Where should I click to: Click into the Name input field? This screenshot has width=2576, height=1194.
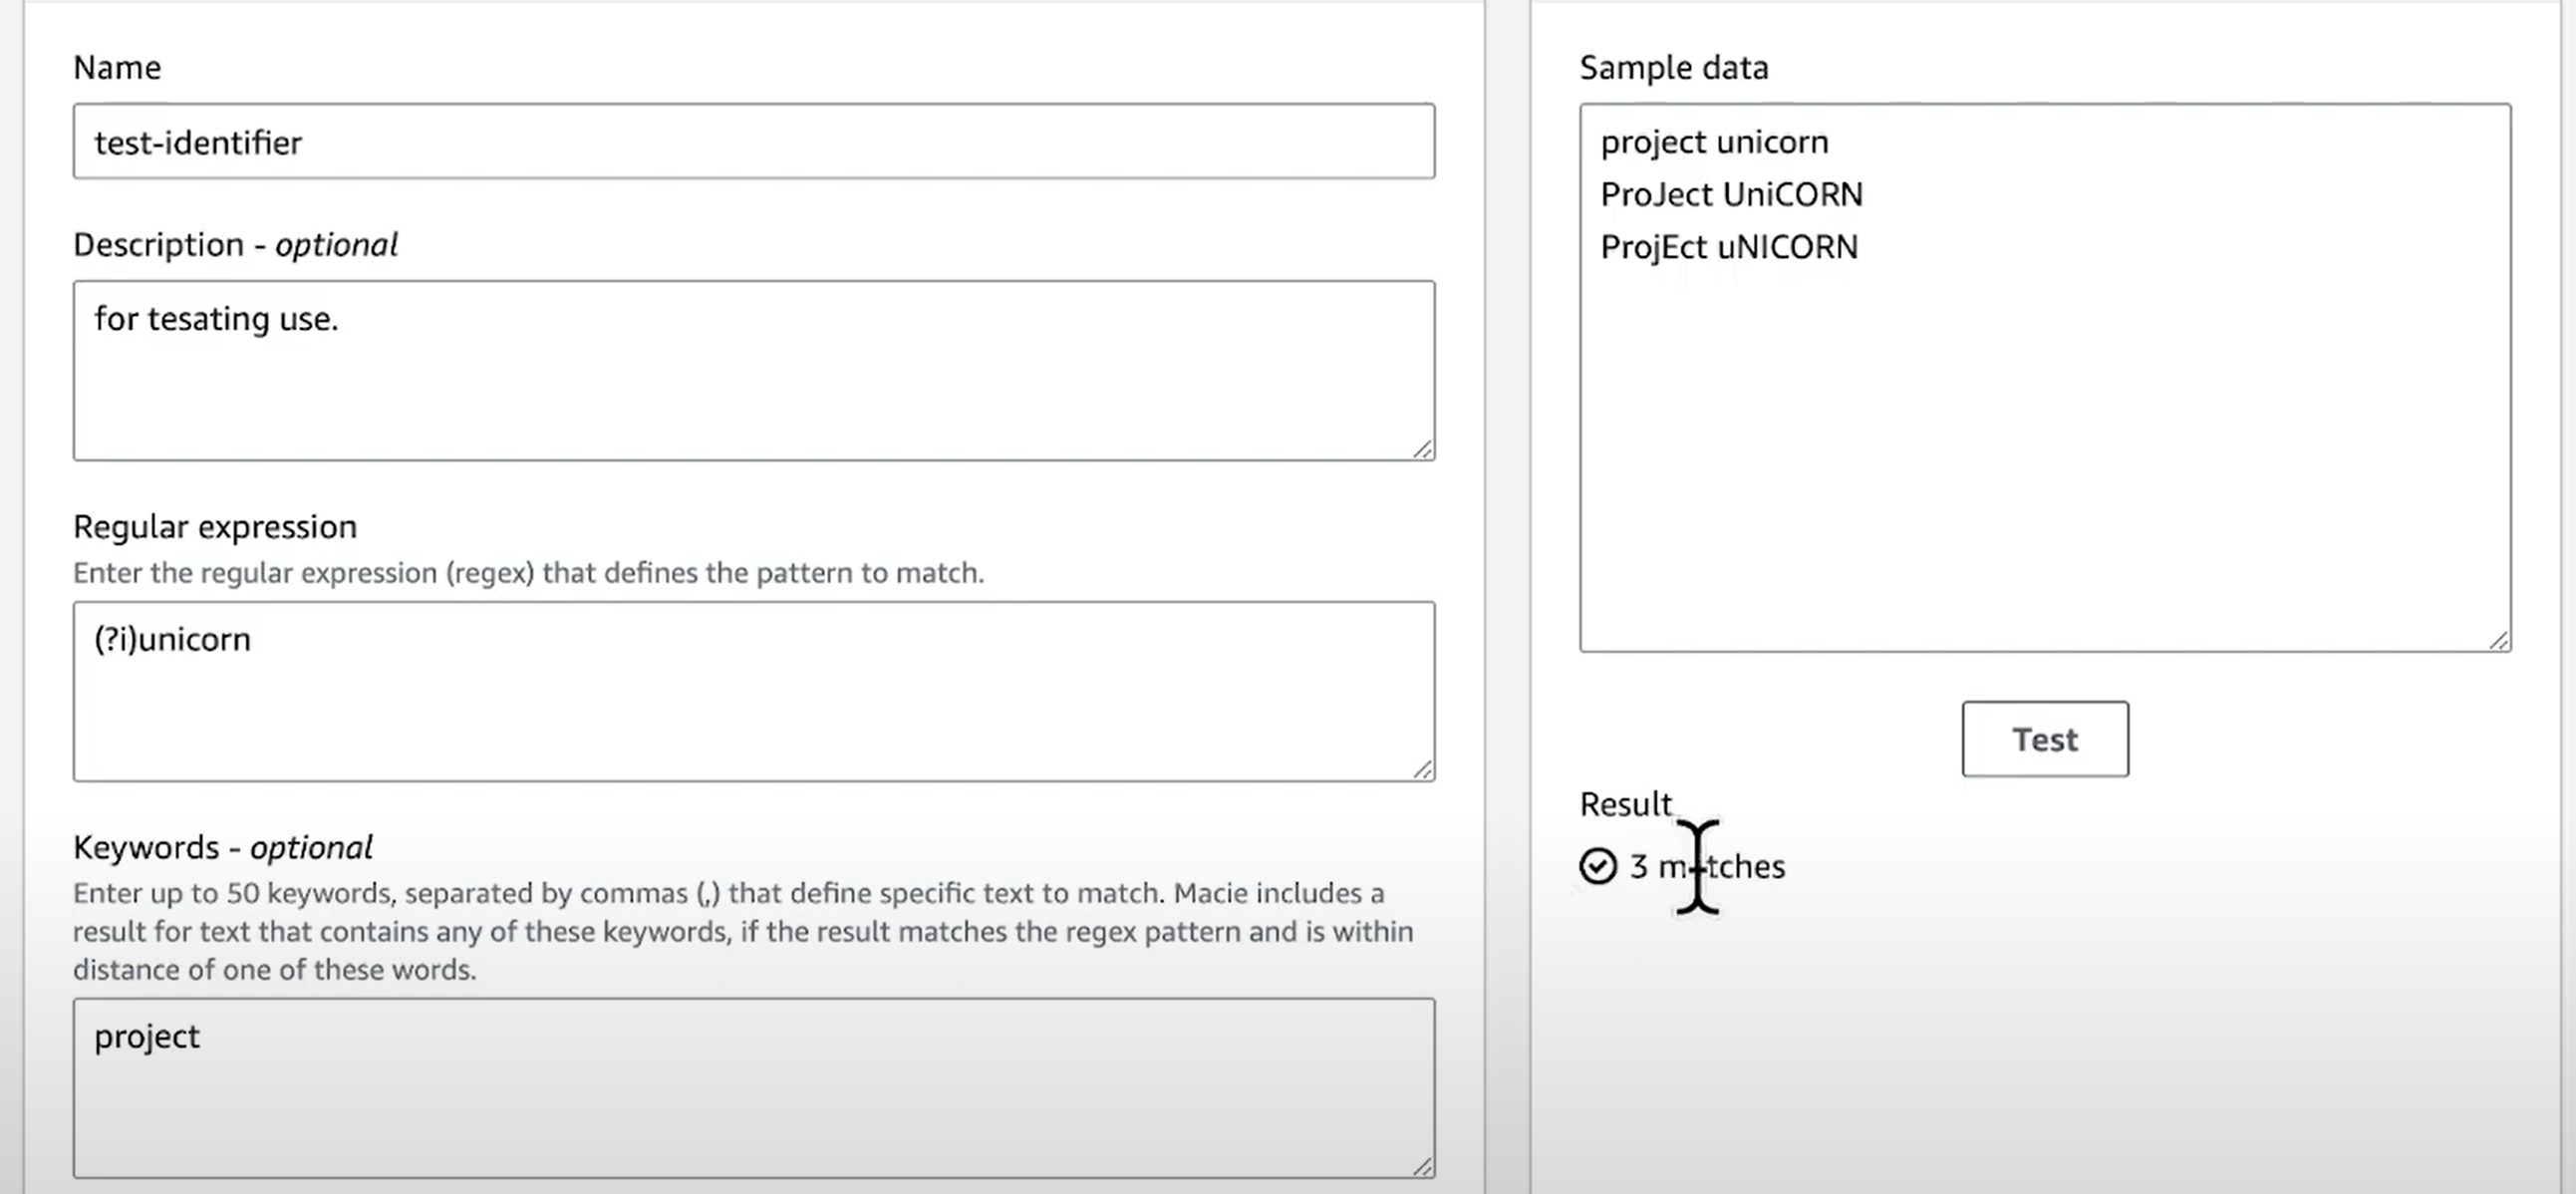pyautogui.click(x=754, y=141)
